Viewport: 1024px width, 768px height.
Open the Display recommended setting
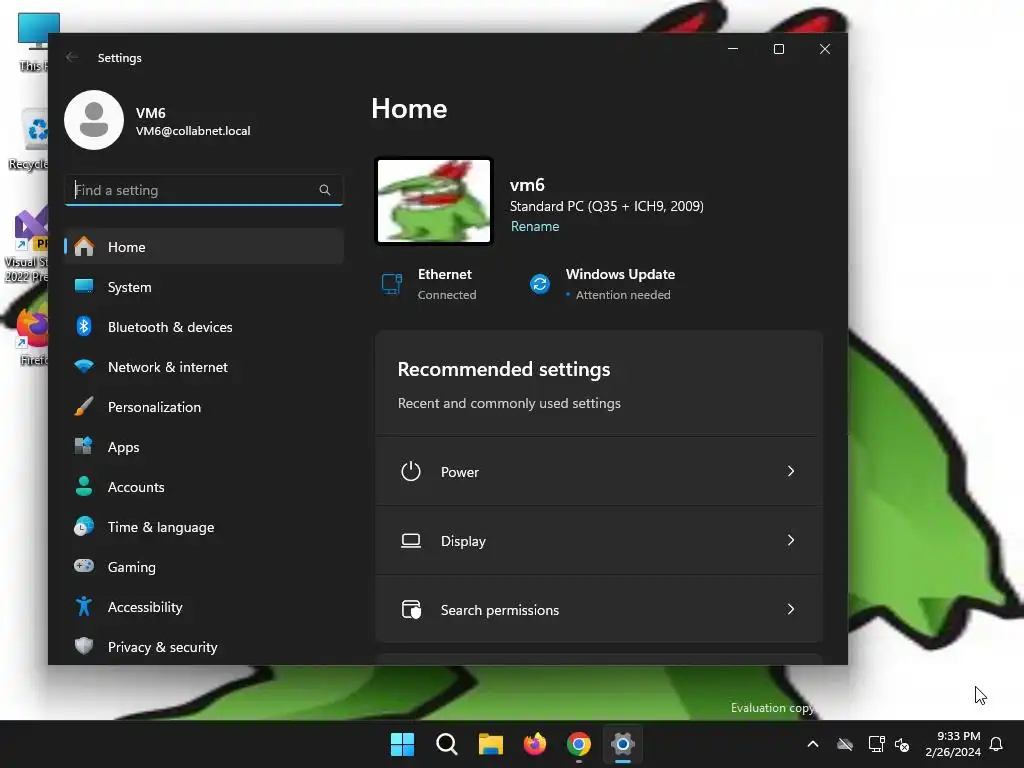click(x=599, y=541)
